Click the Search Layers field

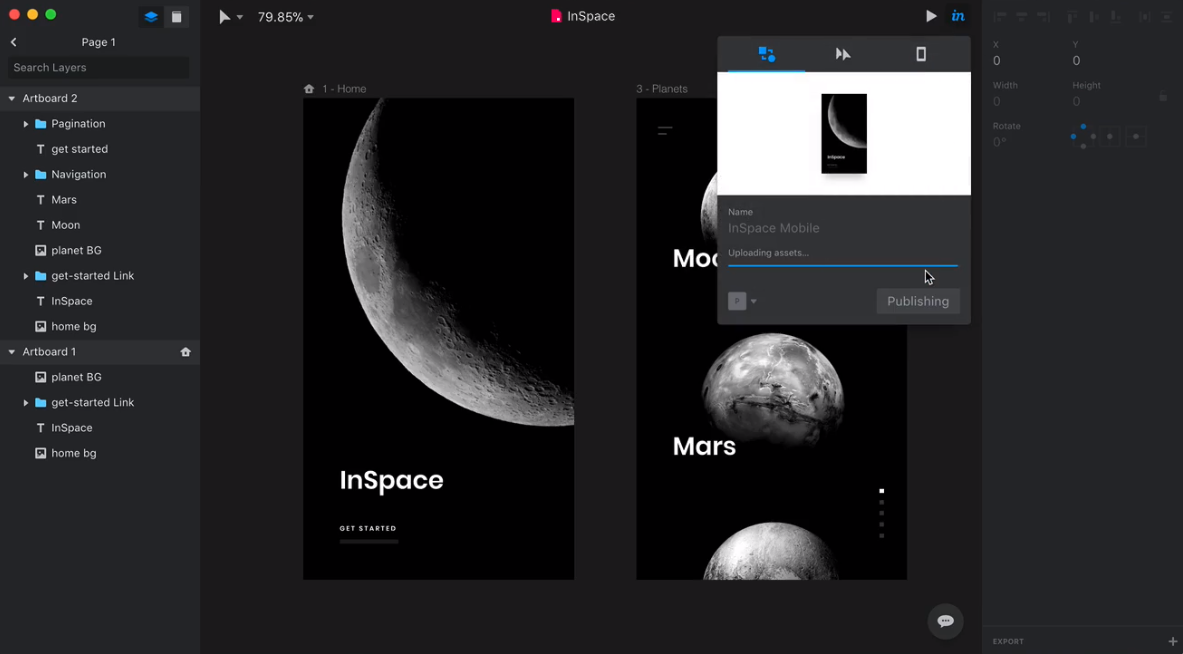pos(99,67)
